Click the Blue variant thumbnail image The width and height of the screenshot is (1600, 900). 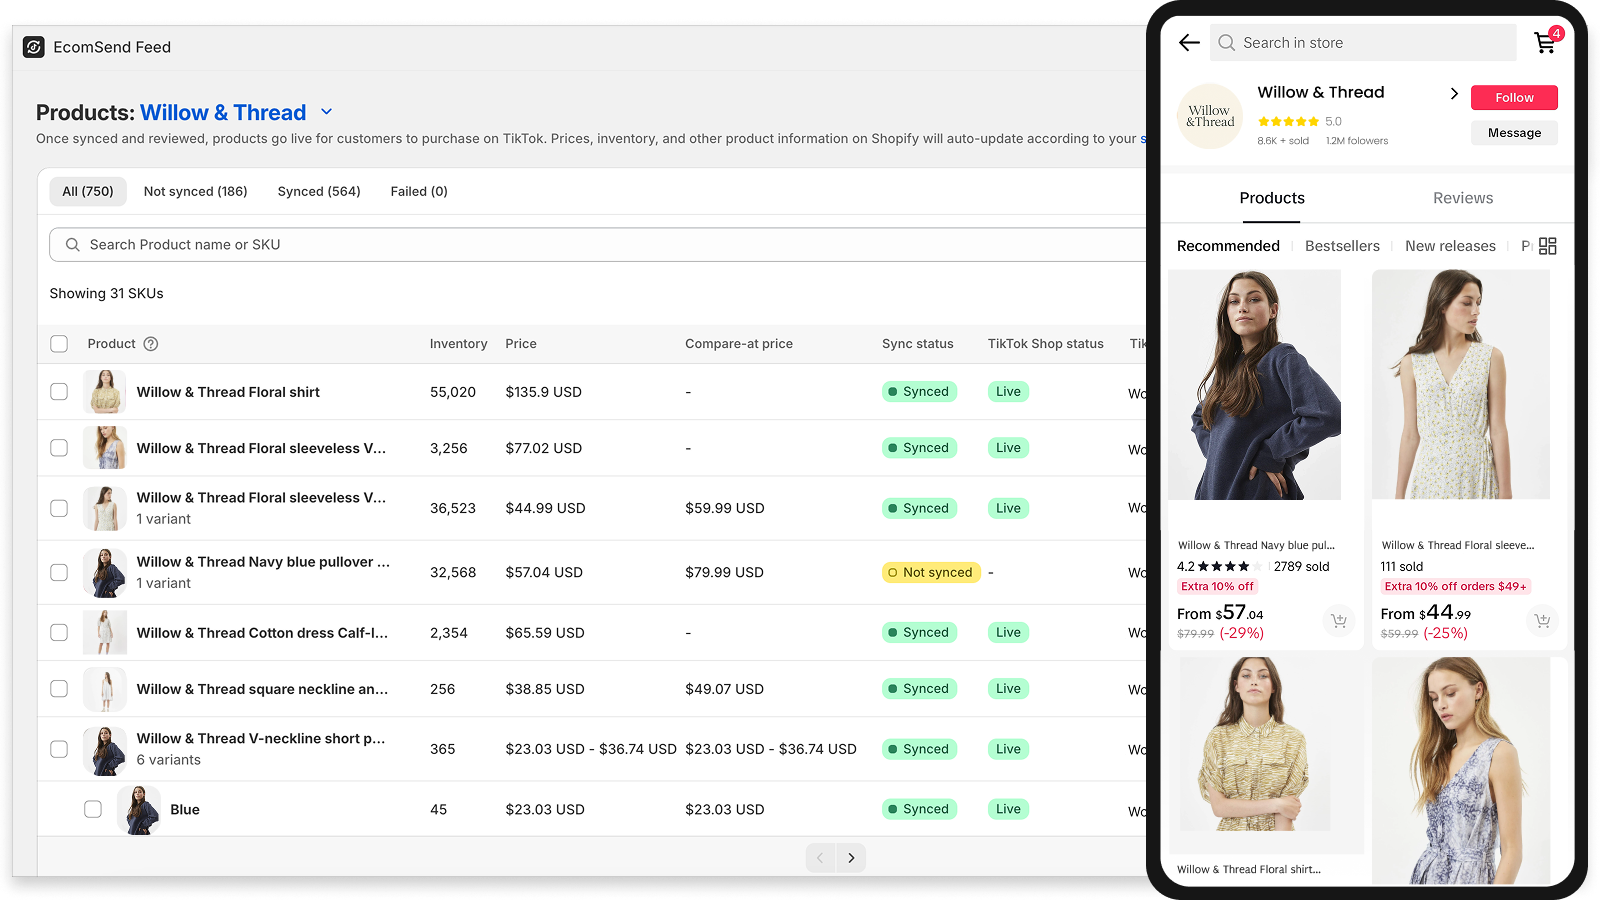click(x=139, y=810)
